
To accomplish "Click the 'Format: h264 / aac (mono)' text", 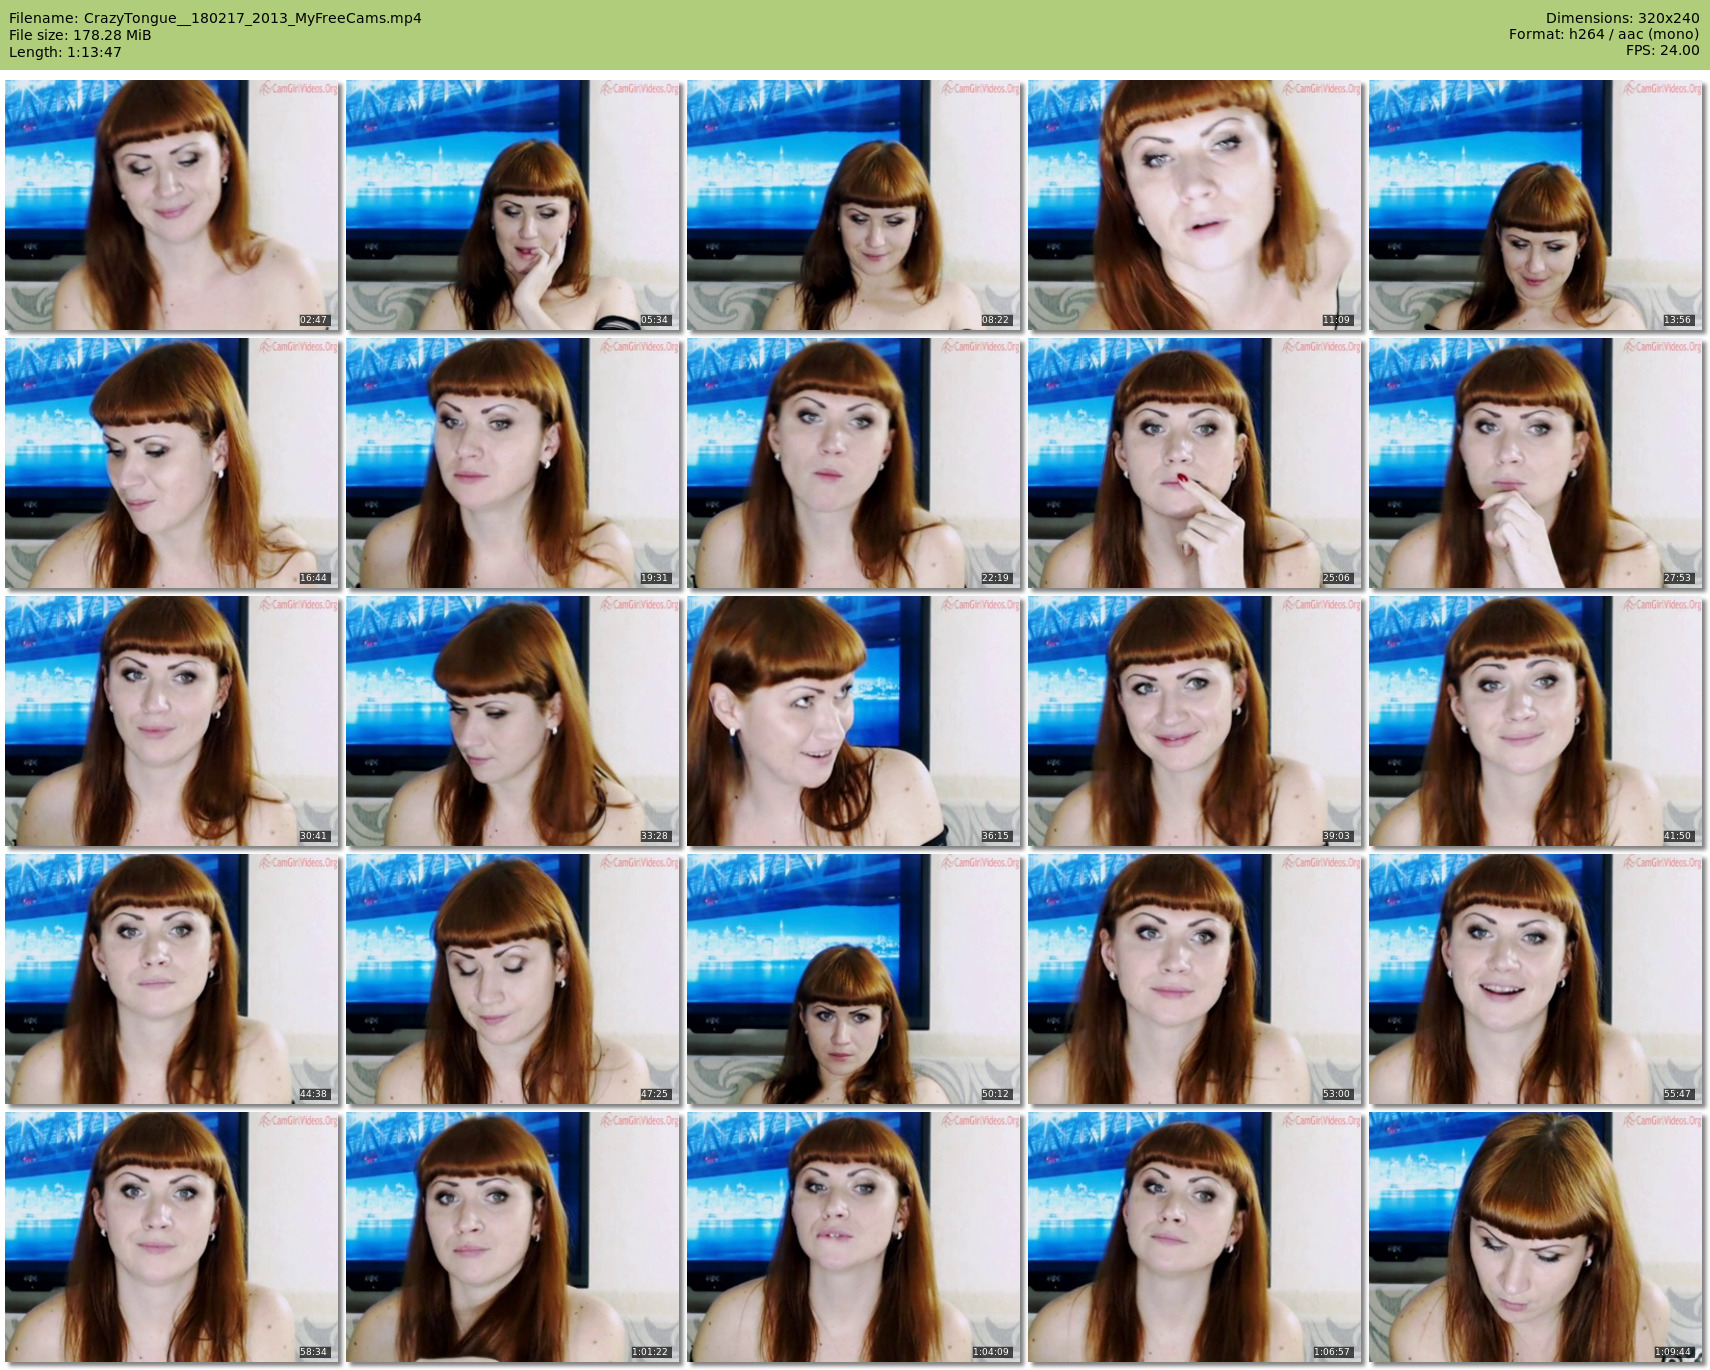I will (1604, 34).
